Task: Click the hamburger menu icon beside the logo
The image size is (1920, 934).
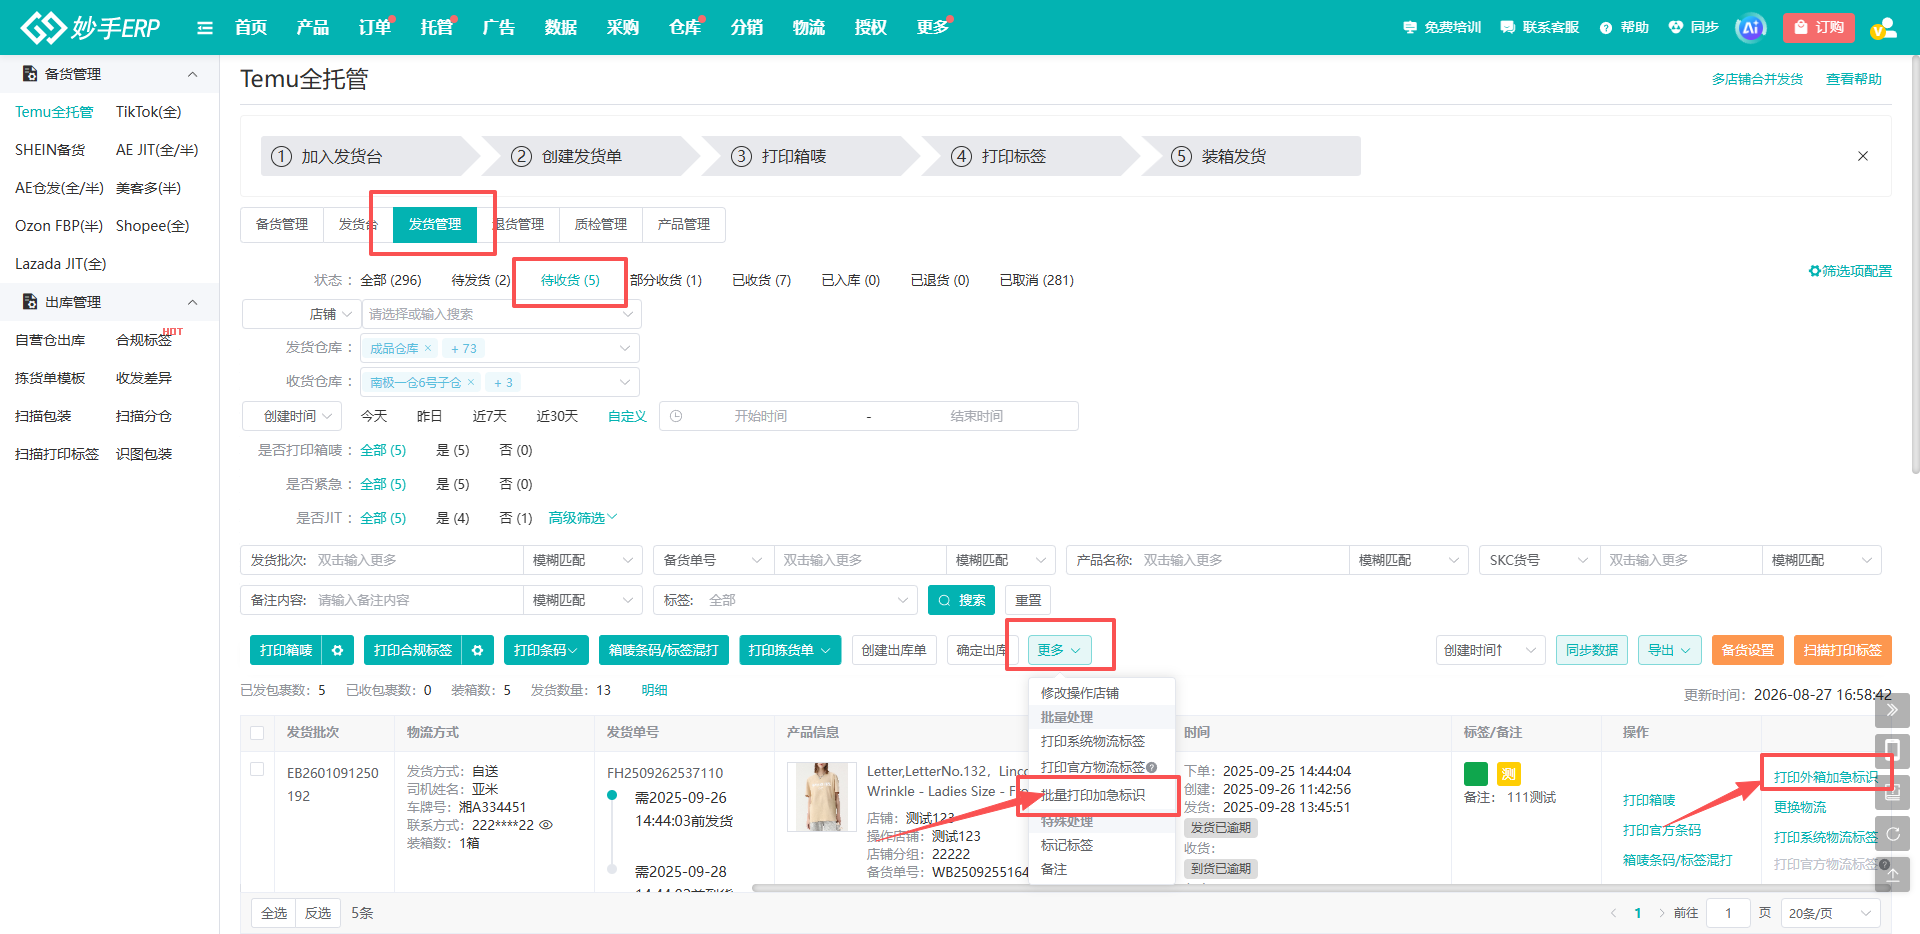Action: tap(205, 28)
